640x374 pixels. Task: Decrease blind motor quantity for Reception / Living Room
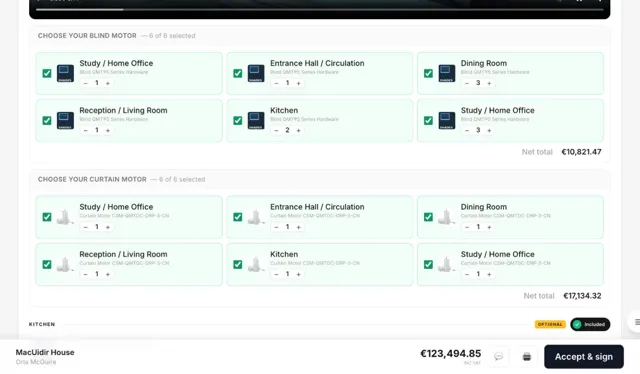point(86,130)
